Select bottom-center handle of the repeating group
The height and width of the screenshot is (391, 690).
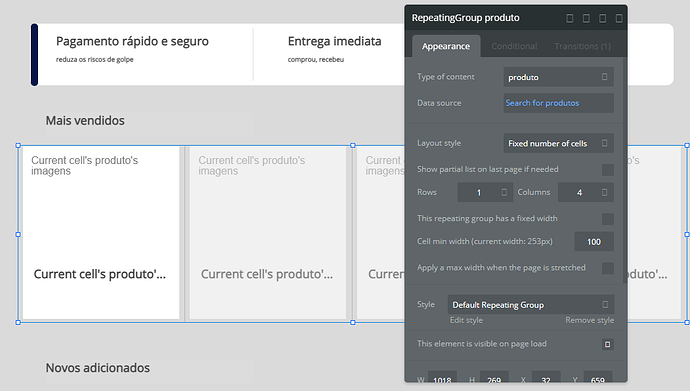point(352,322)
